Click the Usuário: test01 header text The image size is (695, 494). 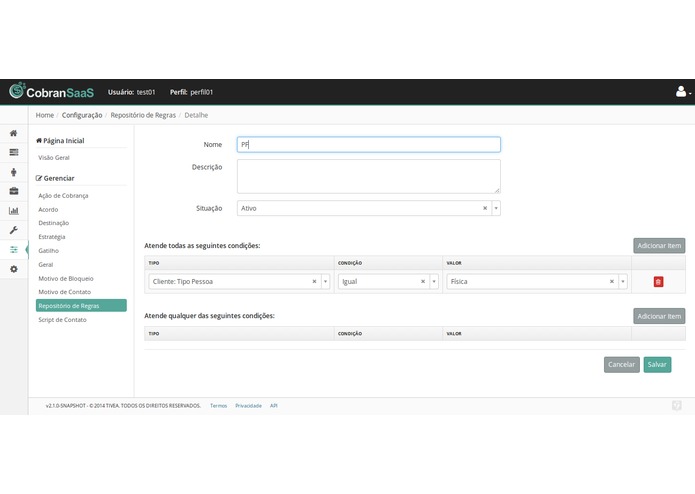(132, 92)
